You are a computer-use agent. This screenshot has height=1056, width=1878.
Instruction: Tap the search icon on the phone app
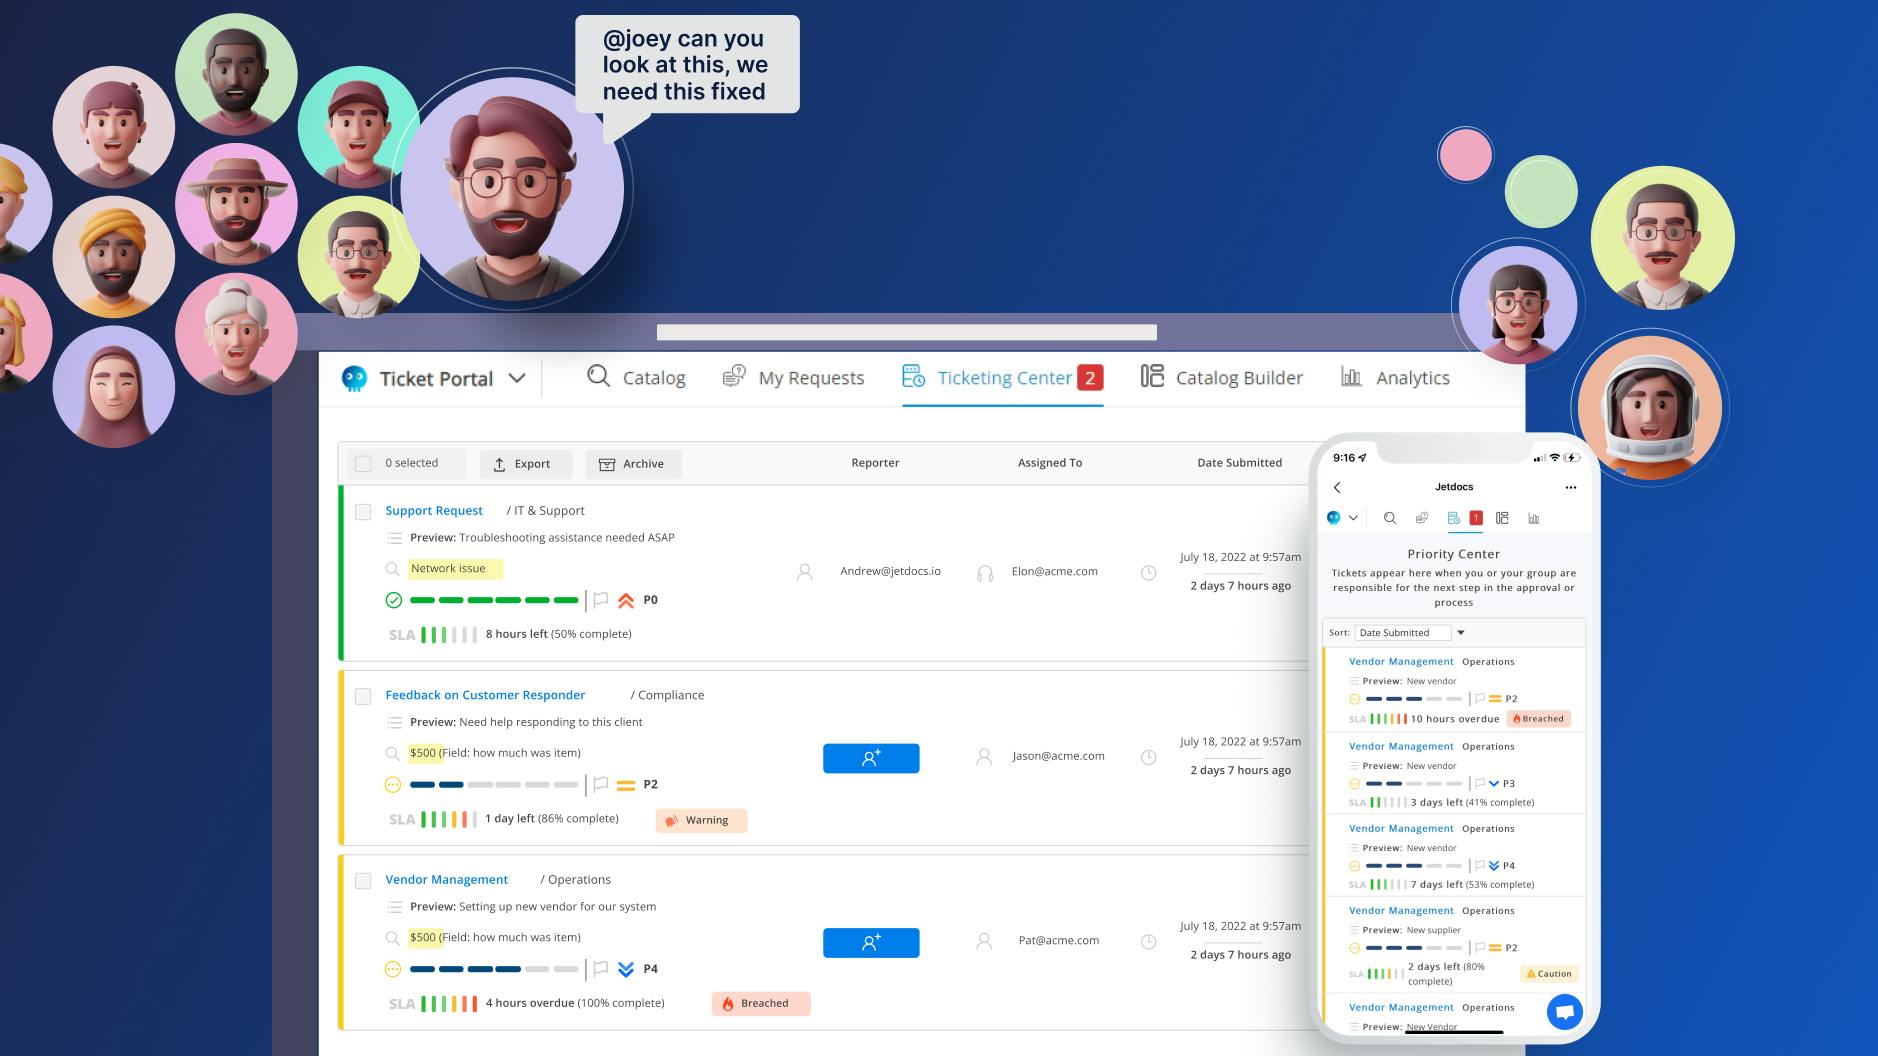(x=1390, y=518)
